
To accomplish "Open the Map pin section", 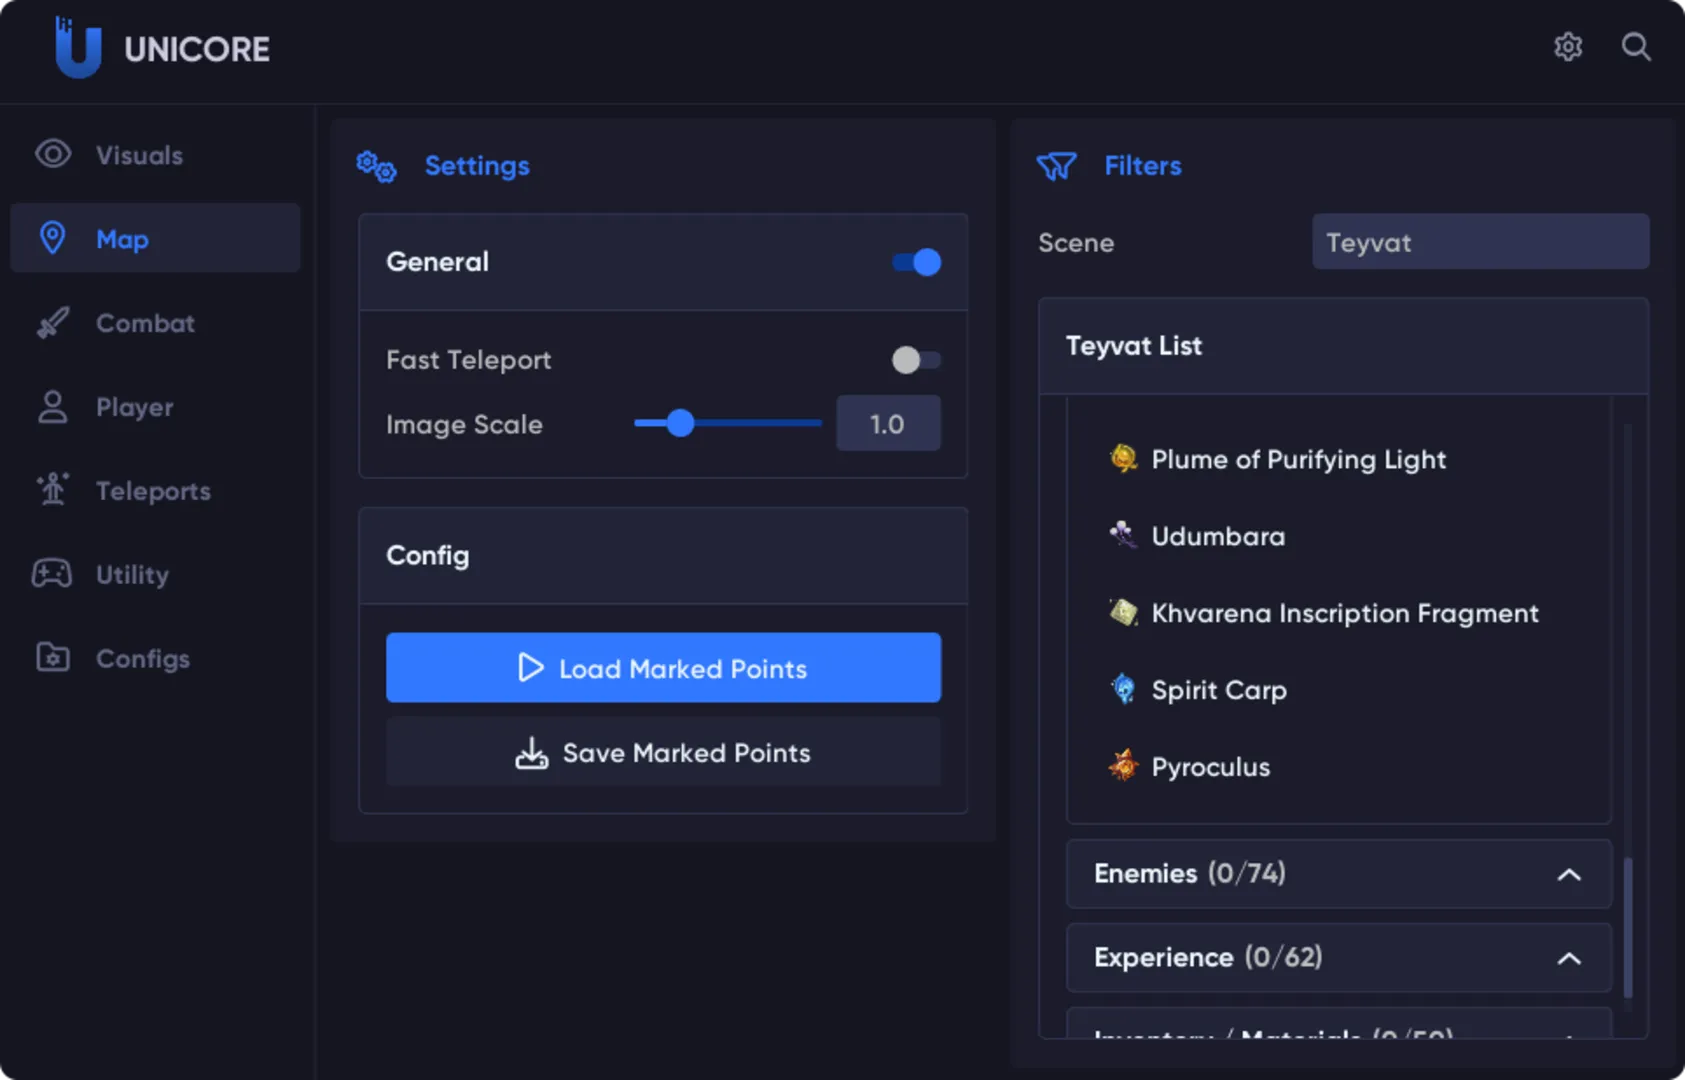I will pyautogui.click(x=52, y=238).
